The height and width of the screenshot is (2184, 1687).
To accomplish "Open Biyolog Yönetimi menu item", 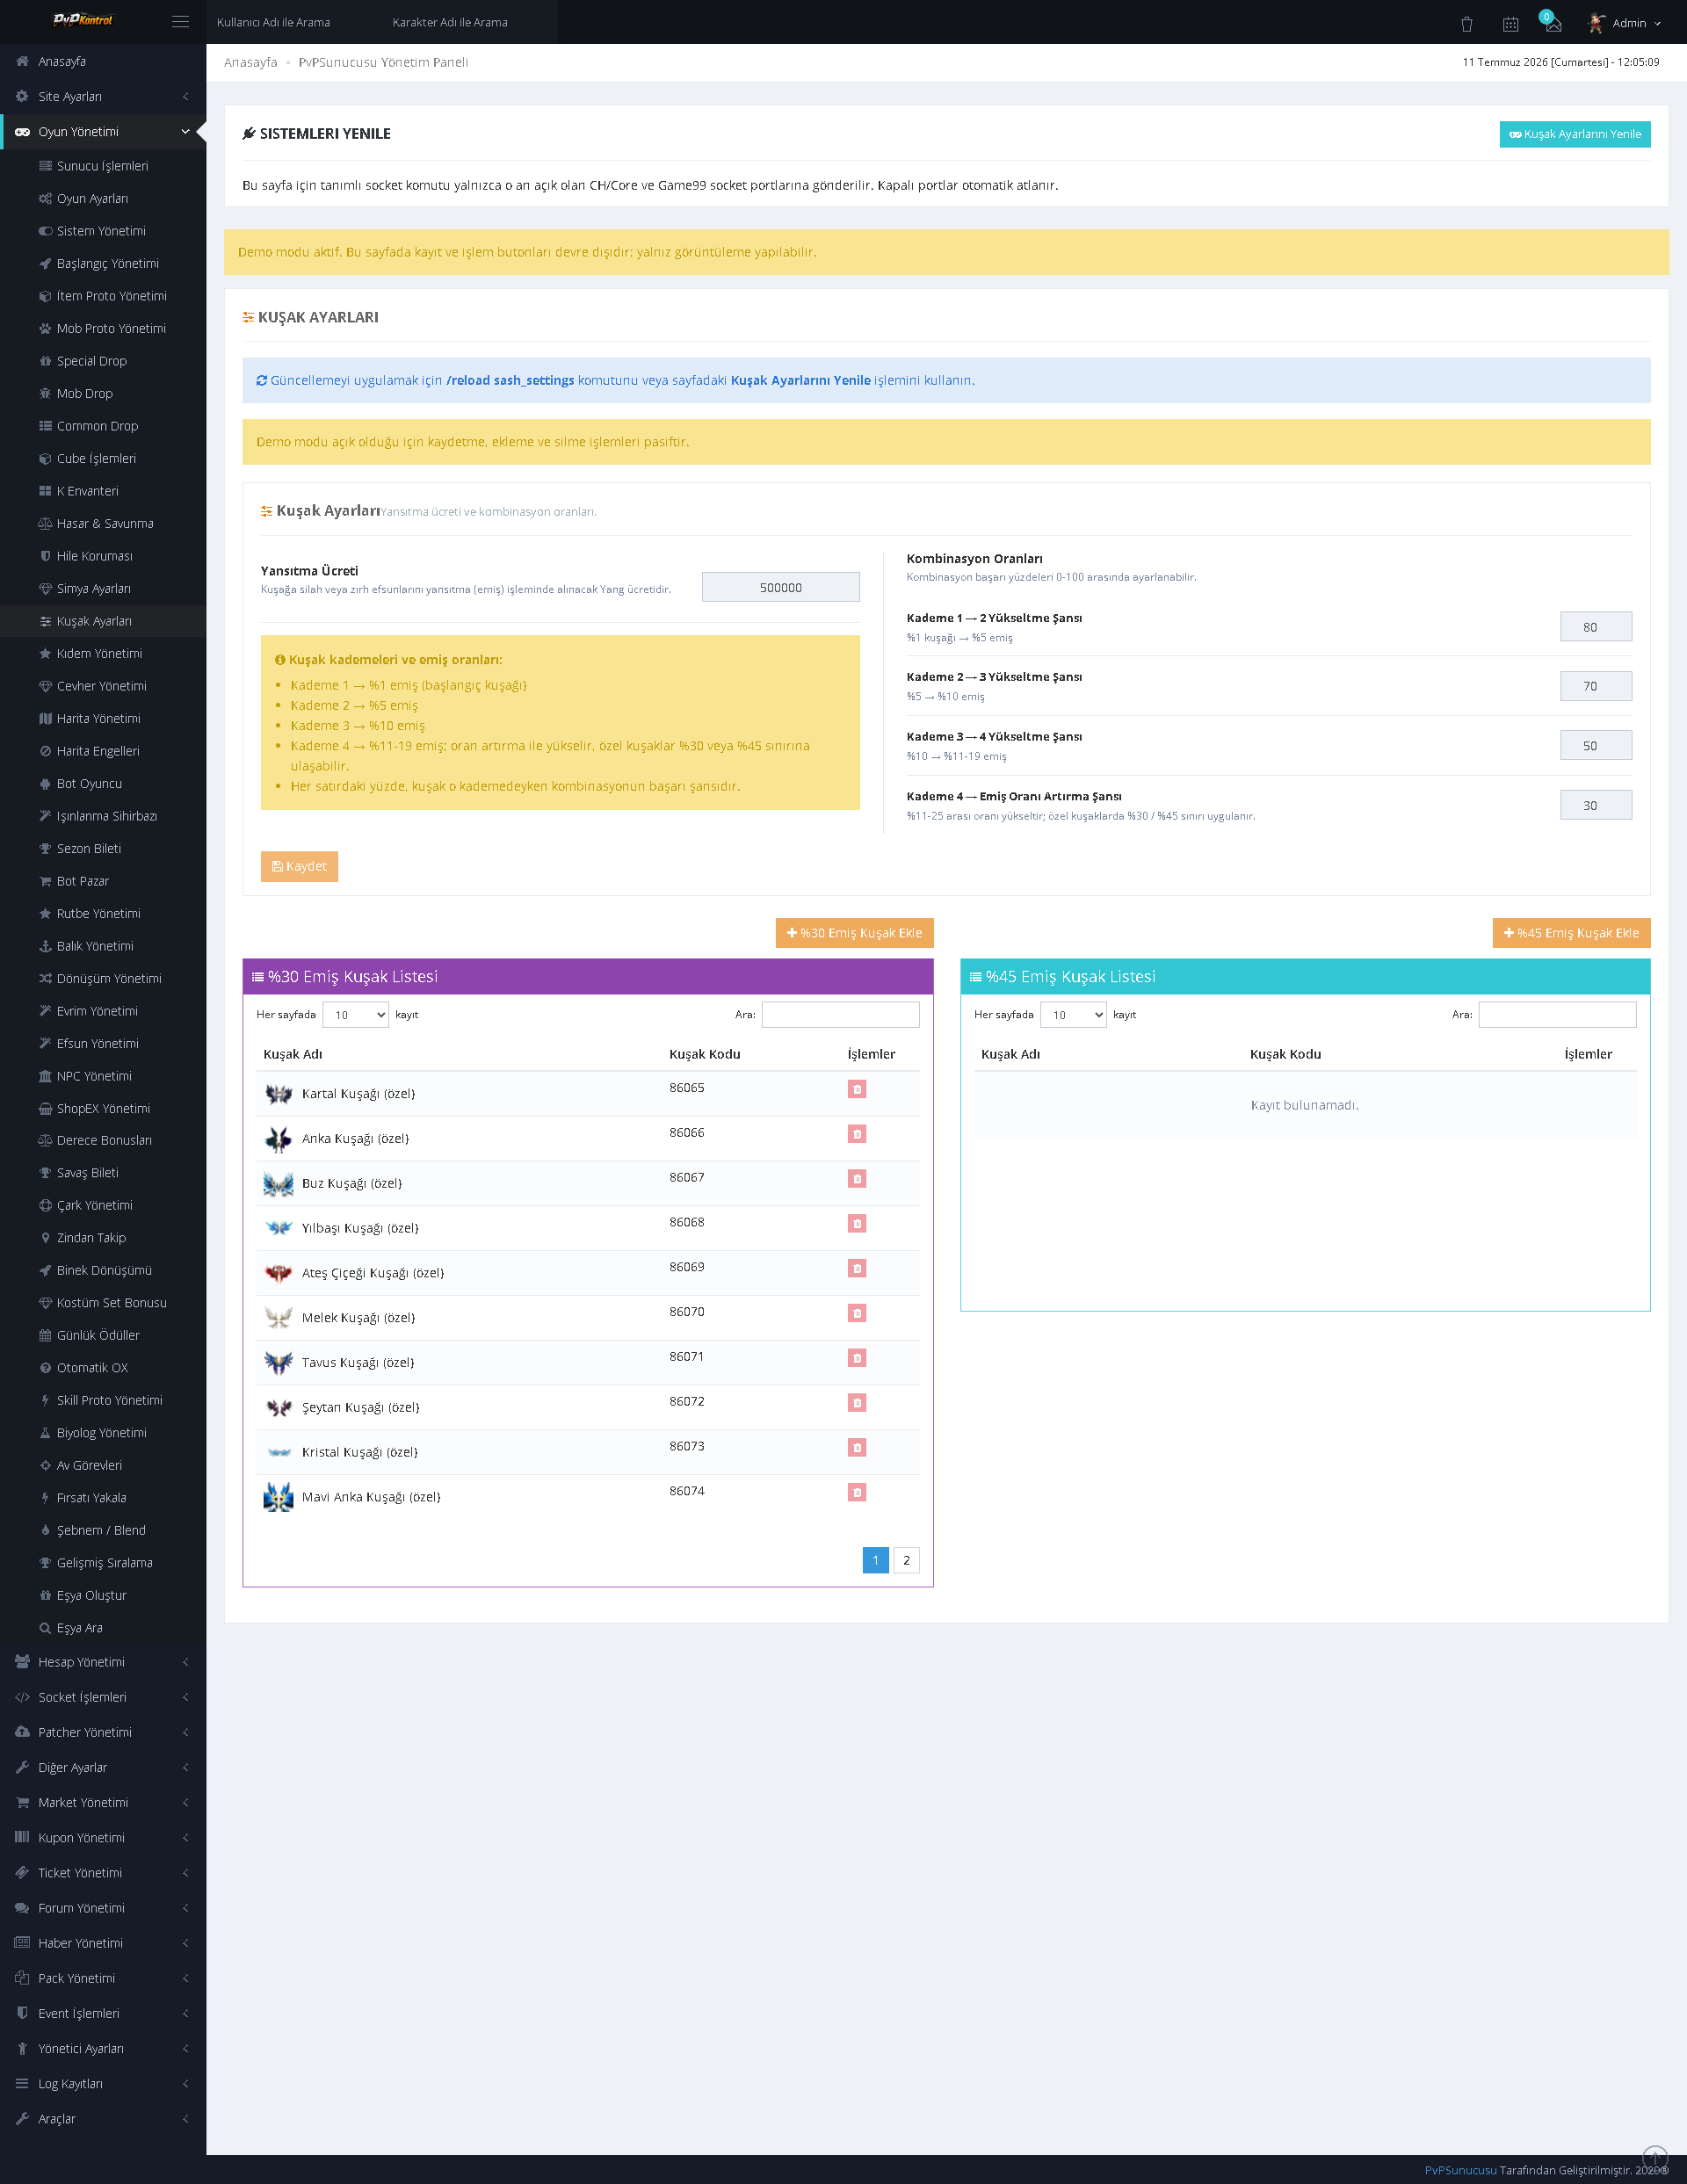I will (x=103, y=1433).
